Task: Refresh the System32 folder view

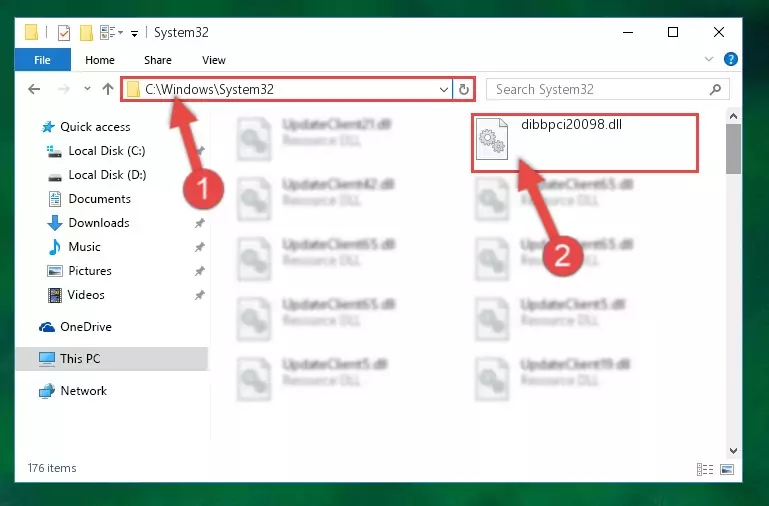Action: 463,90
